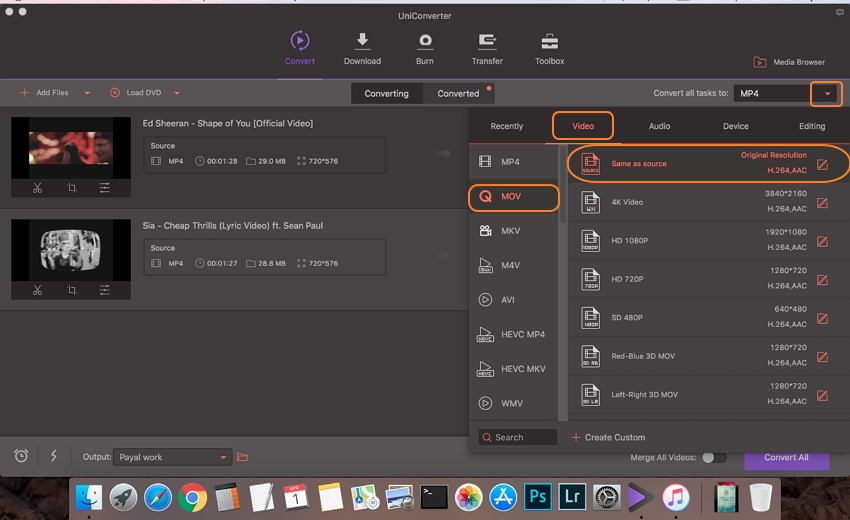Click Convert All button
The width and height of the screenshot is (850, 520).
pyautogui.click(x=787, y=459)
